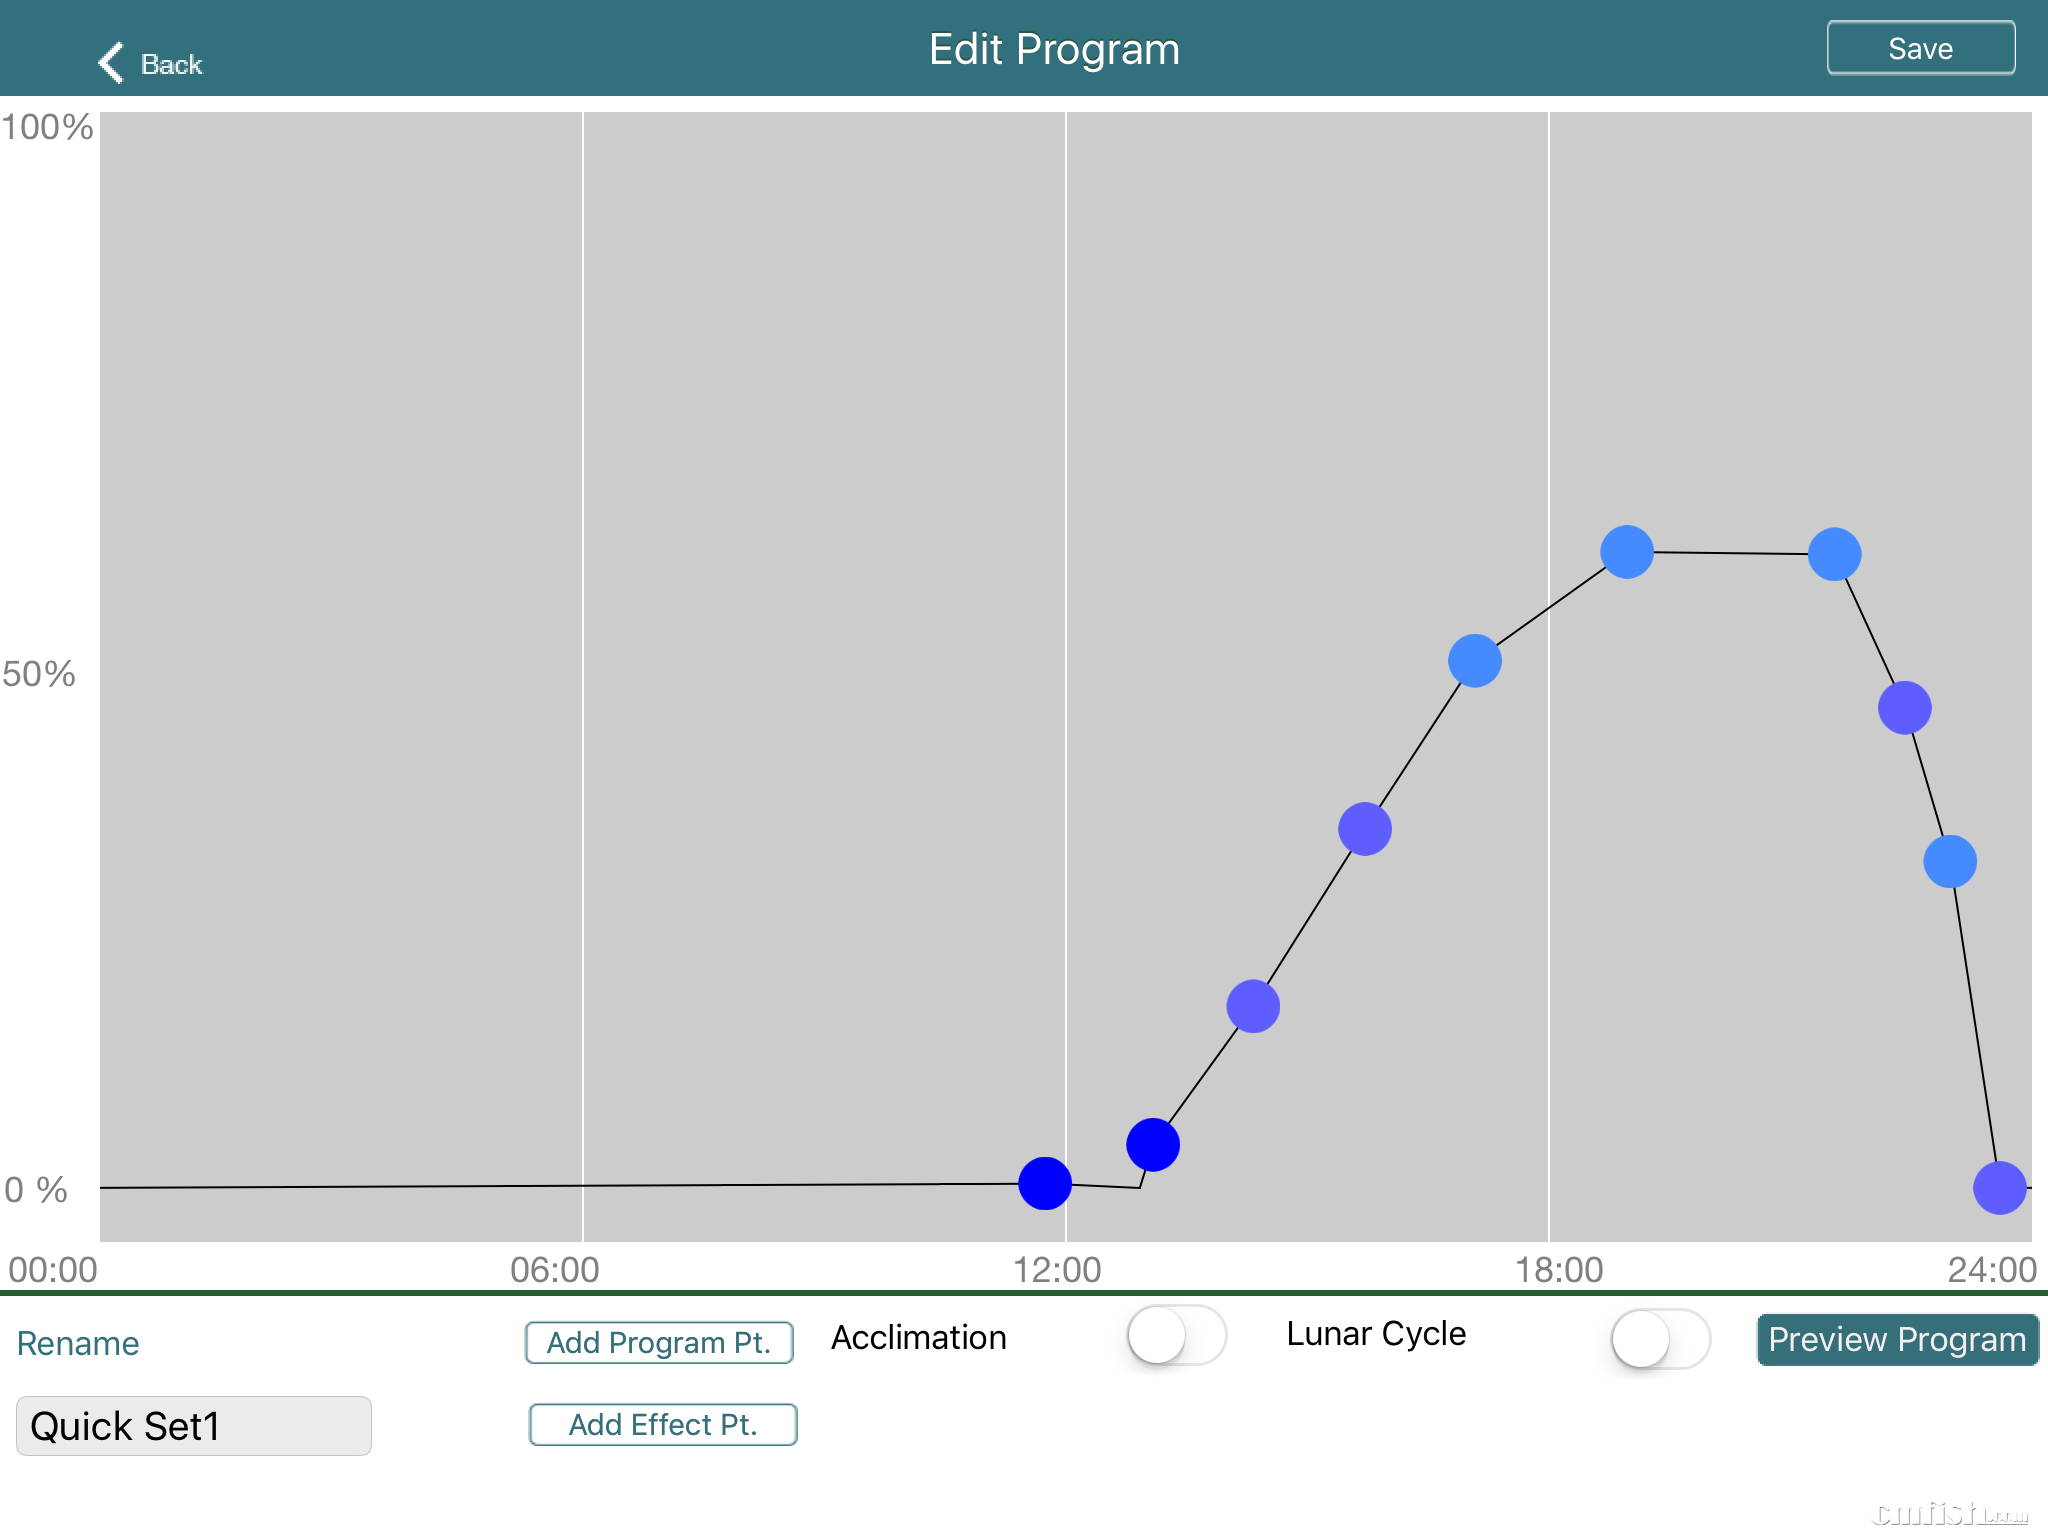Click the Save button

coord(1920,48)
